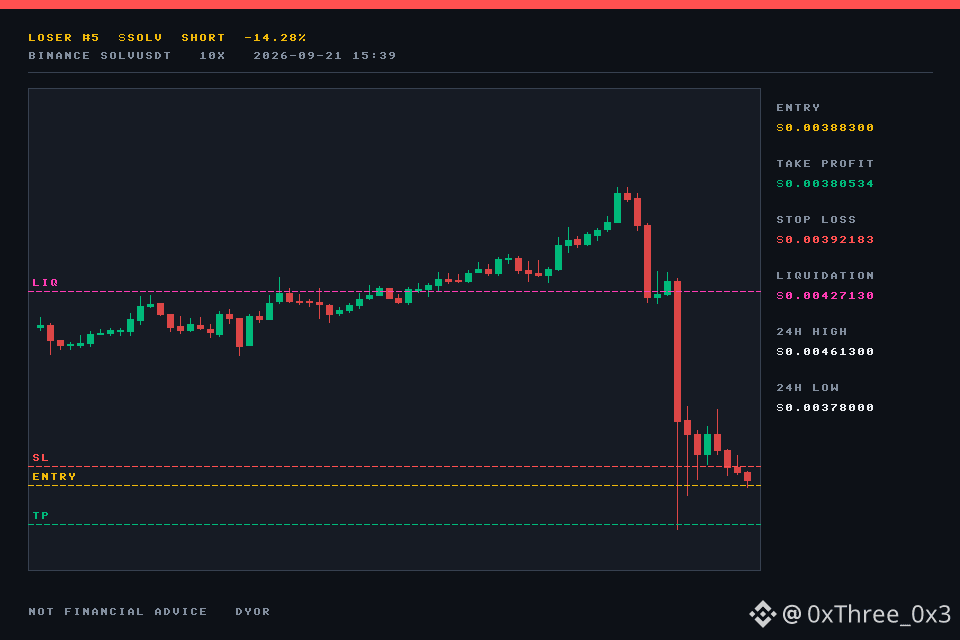Click the 24H LOW value $0.00378000
The height and width of the screenshot is (640, 960).
(825, 408)
